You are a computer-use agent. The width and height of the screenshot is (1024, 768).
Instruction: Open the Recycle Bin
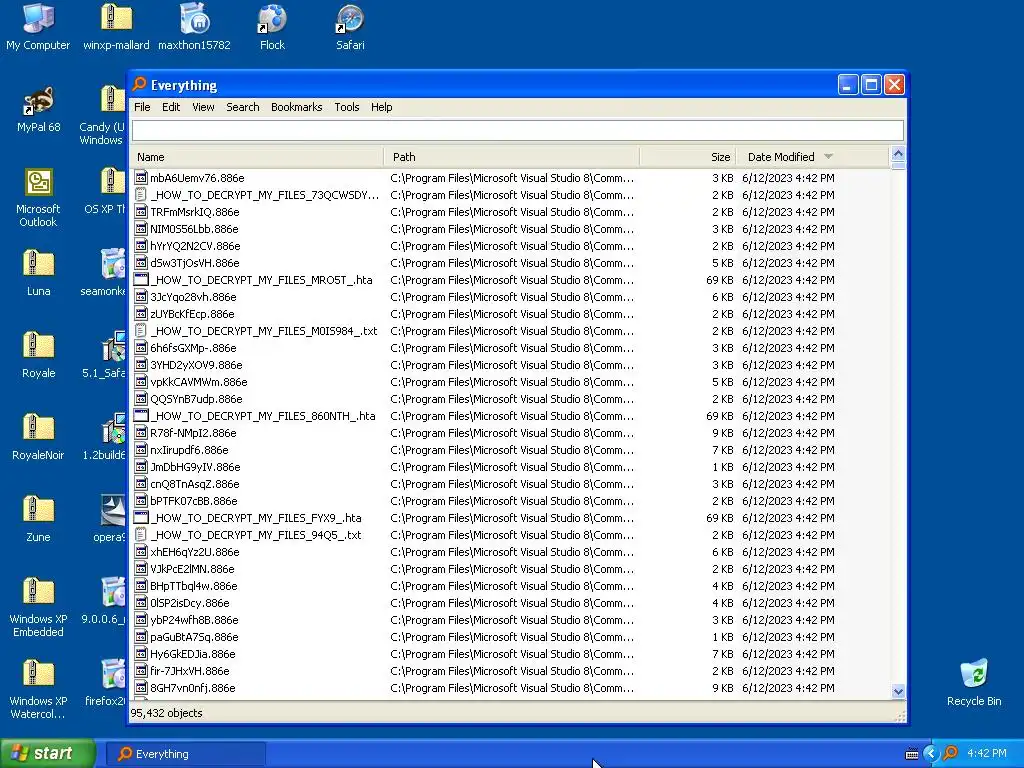click(x=974, y=683)
